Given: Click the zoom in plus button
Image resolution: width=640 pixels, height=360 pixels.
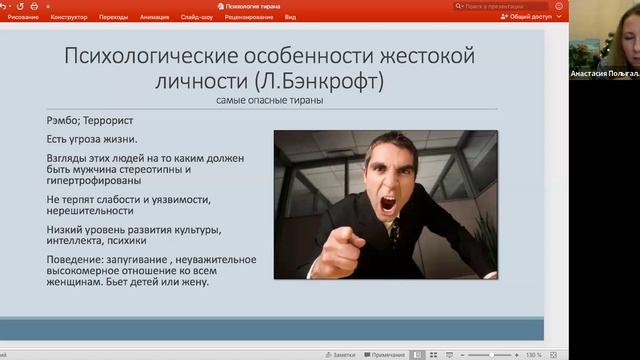Looking at the screenshot, I should [517, 355].
